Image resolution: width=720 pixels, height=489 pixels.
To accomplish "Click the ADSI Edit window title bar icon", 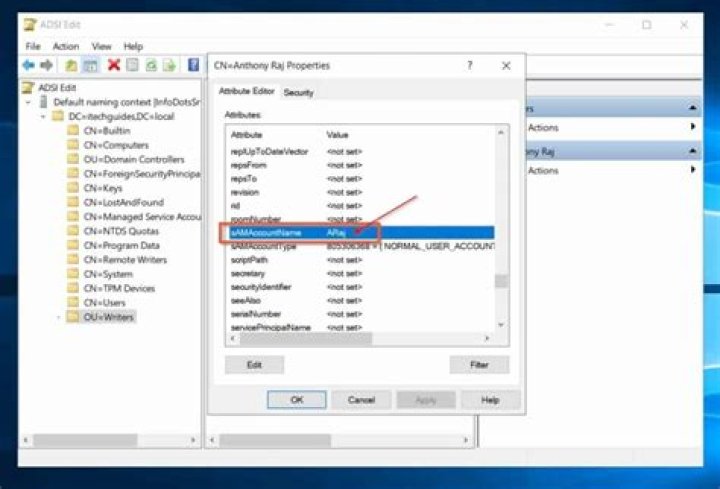I will coord(30,24).
